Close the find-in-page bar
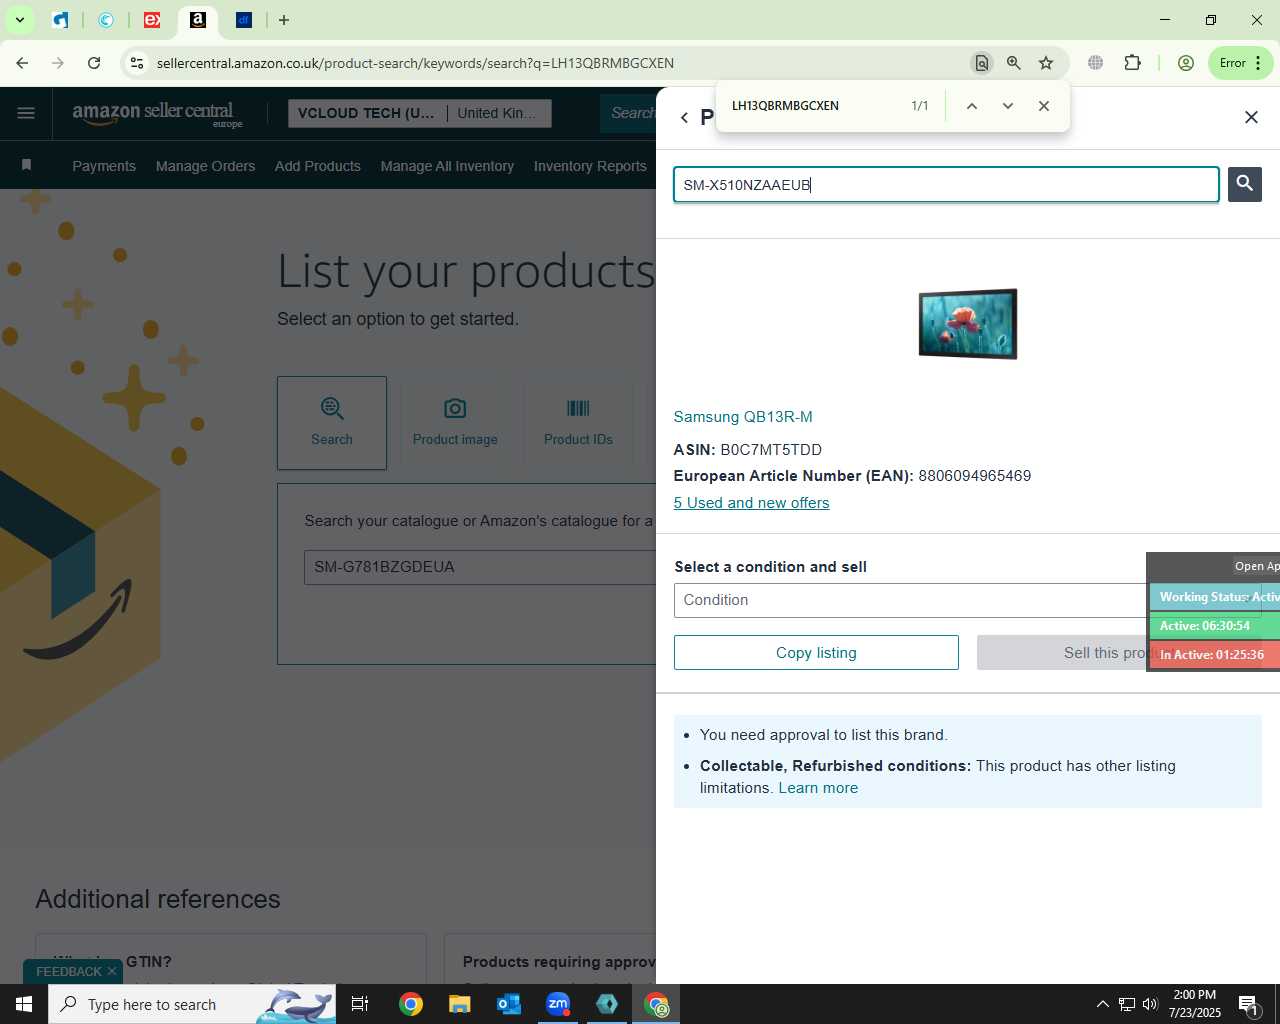 [x=1044, y=106]
